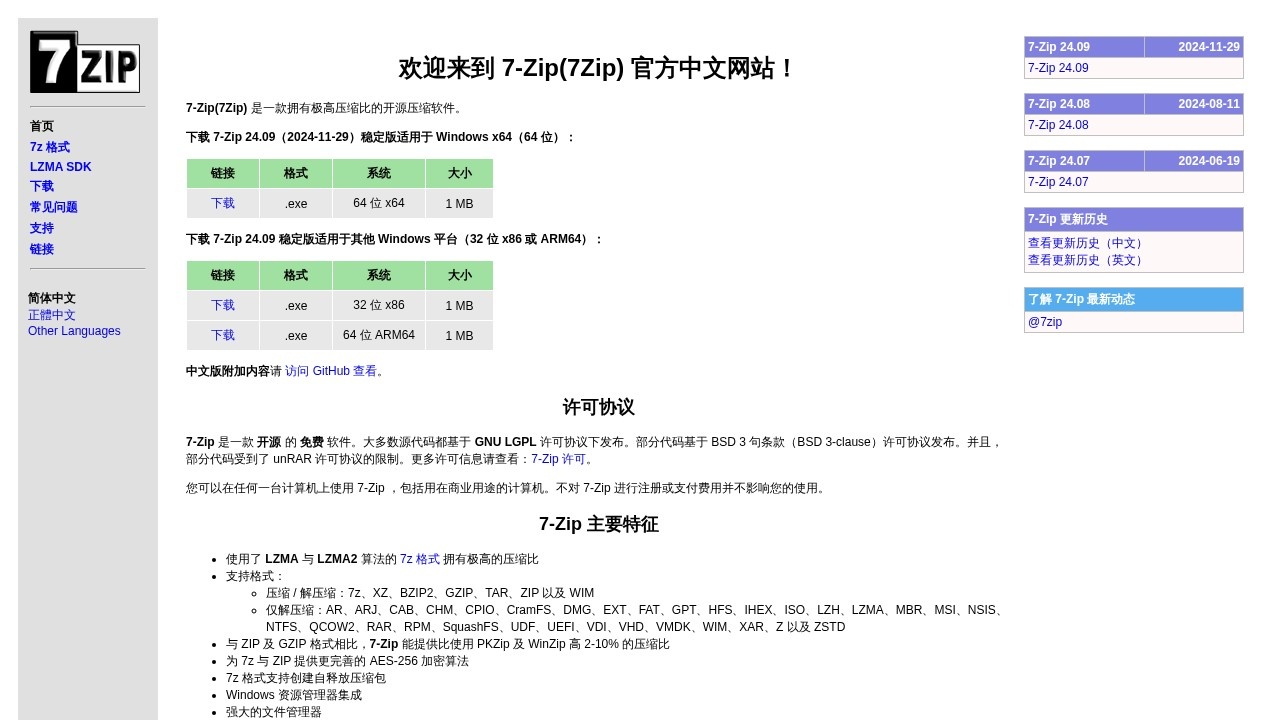Open 访问 GitHub 查看 link
This screenshot has height=720, width=1280.
click(331, 371)
